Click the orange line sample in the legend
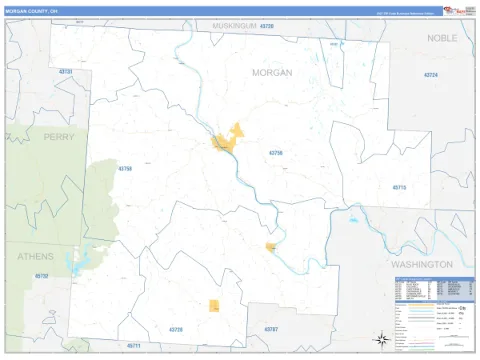Screen dimensions: 480x360 coord(421,305)
